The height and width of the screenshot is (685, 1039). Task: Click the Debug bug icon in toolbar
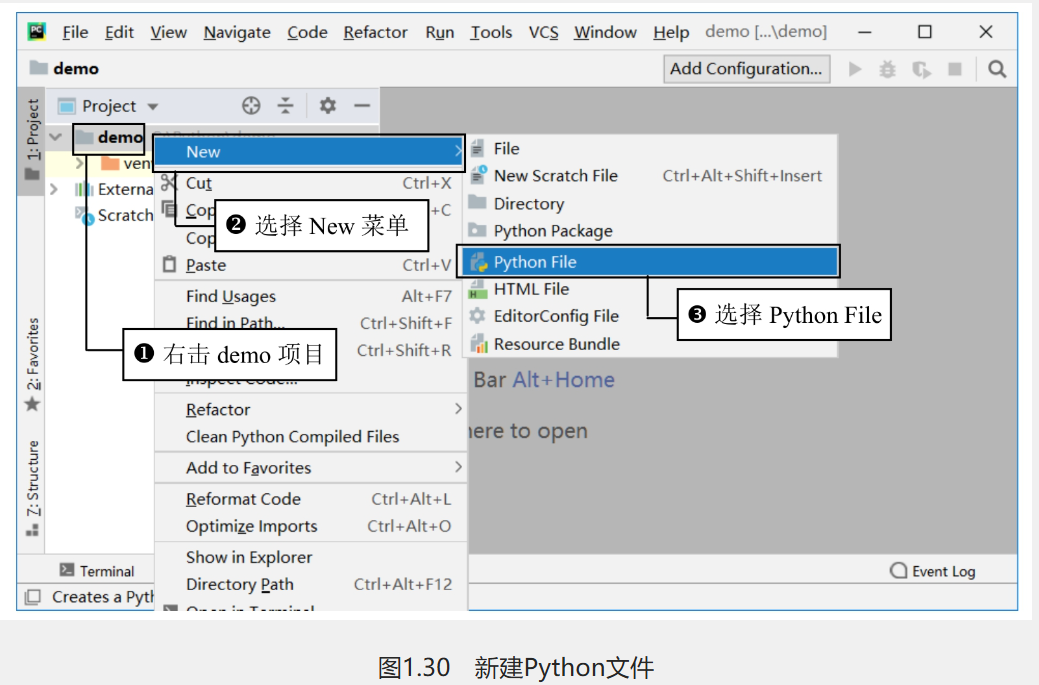pos(887,69)
